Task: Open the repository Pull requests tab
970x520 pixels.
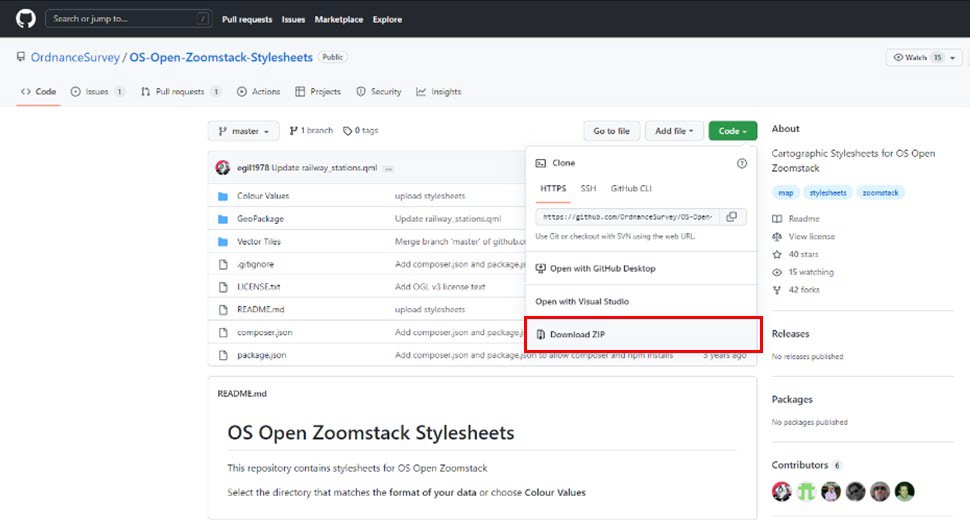Action: (181, 92)
